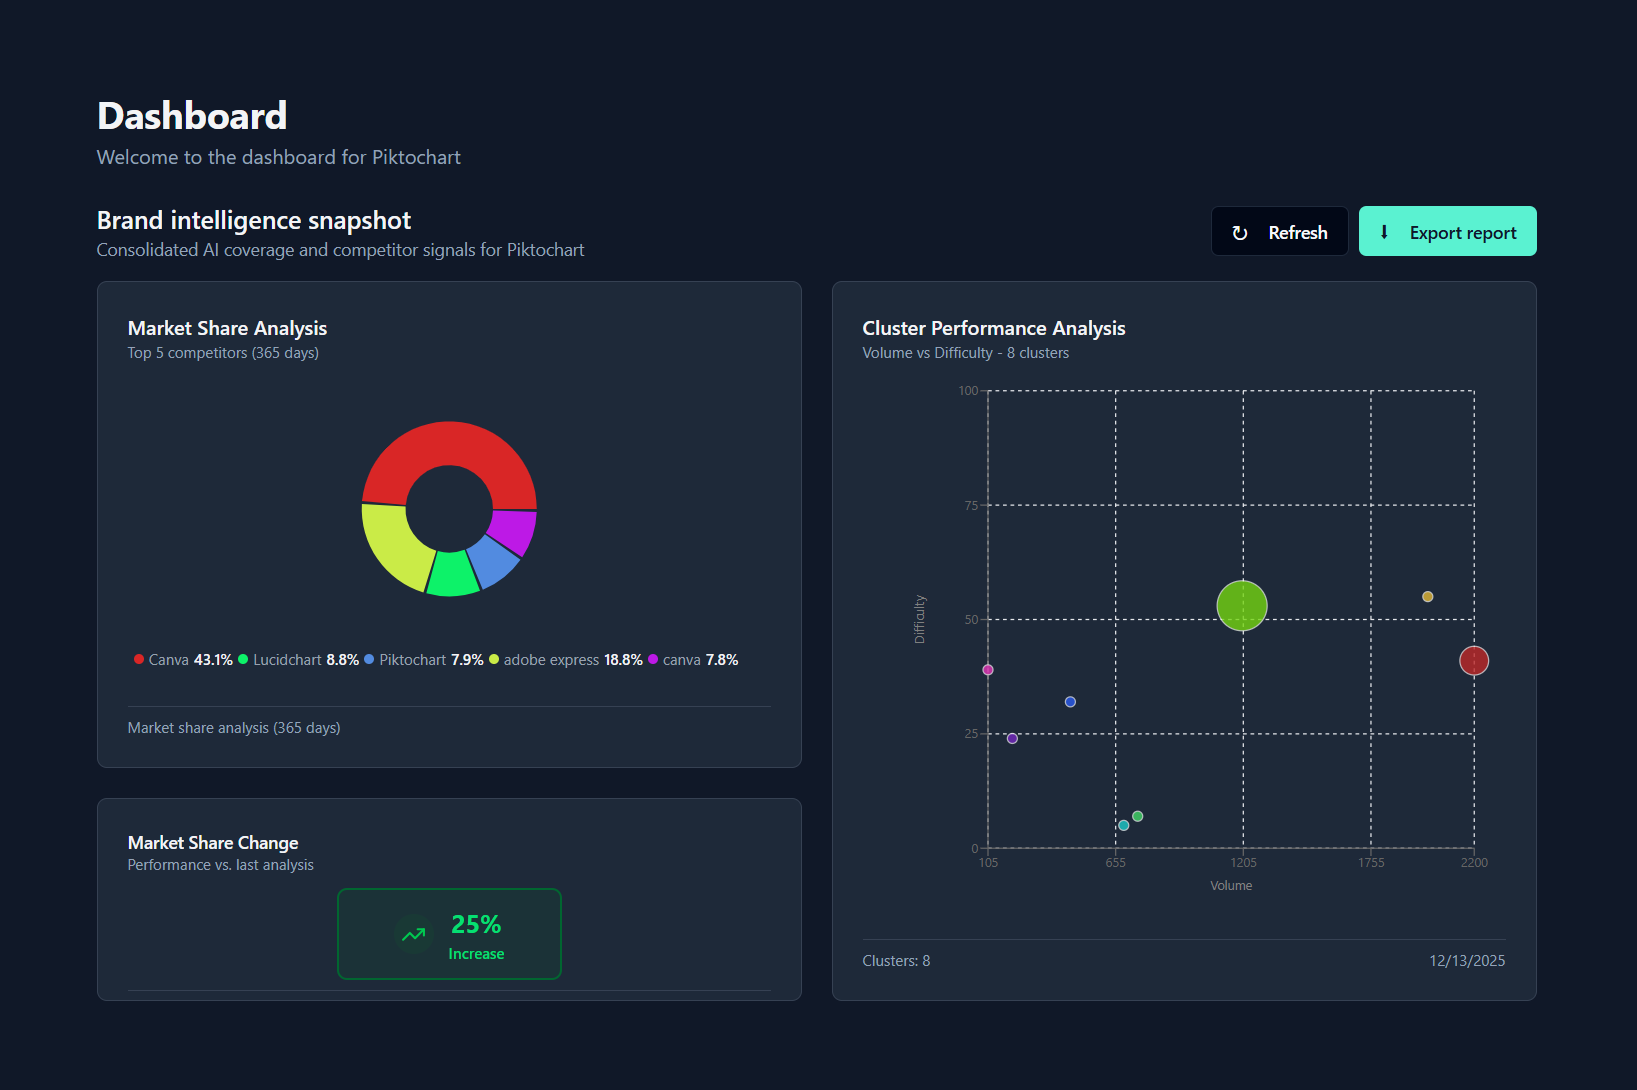Click the yellow adobe express legend dot
The height and width of the screenshot is (1090, 1637).
point(492,659)
